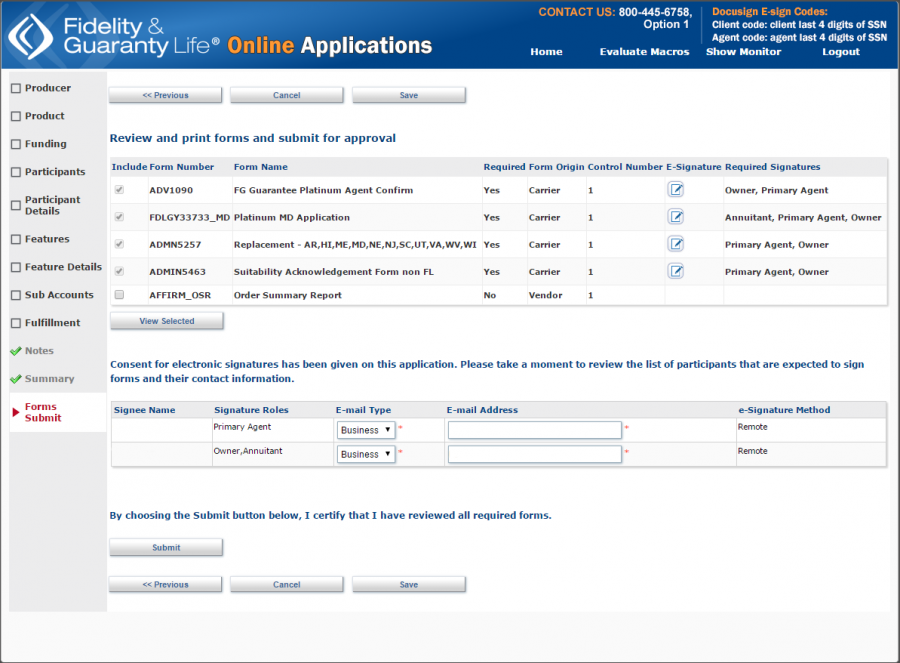Click the green checkmark beside Summary
This screenshot has width=900, height=663.
(16, 379)
